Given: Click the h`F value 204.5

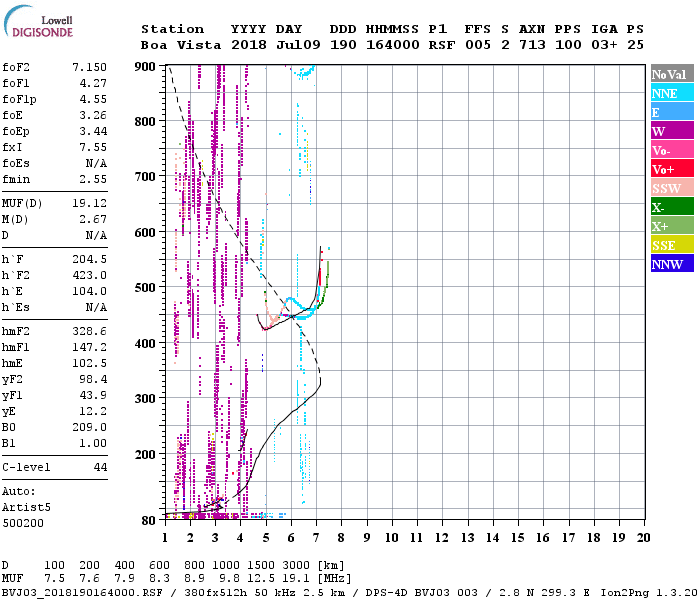Looking at the screenshot, I should click(x=89, y=259).
